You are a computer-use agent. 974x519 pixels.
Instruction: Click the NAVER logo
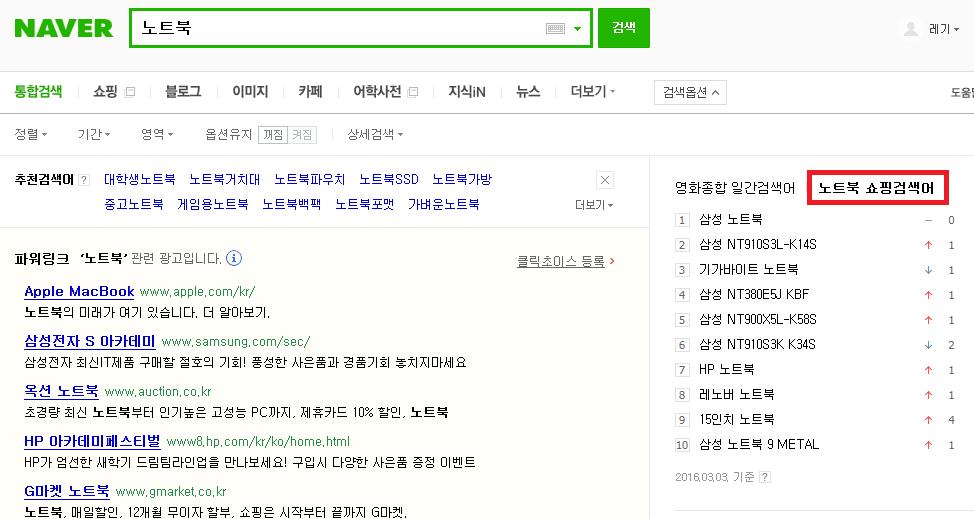pos(63,28)
